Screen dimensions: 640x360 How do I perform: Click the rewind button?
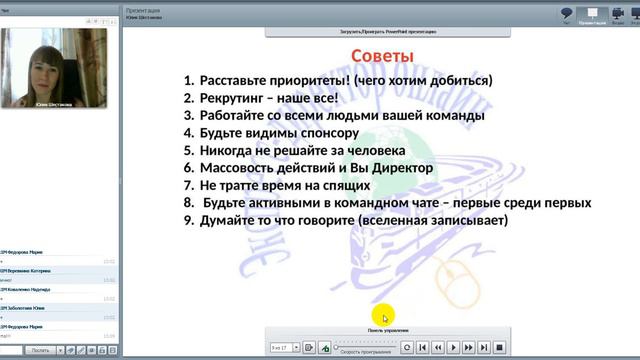point(438,348)
